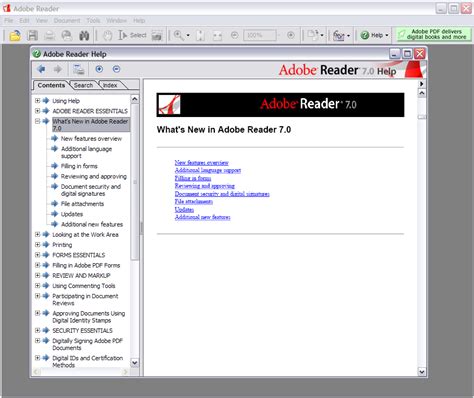Select File attachments in contents tree
Image resolution: width=474 pixels, height=398 pixels.
point(82,204)
